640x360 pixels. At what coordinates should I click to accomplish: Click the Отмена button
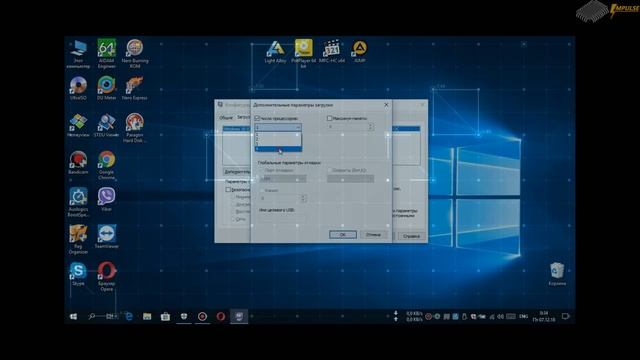(373, 235)
